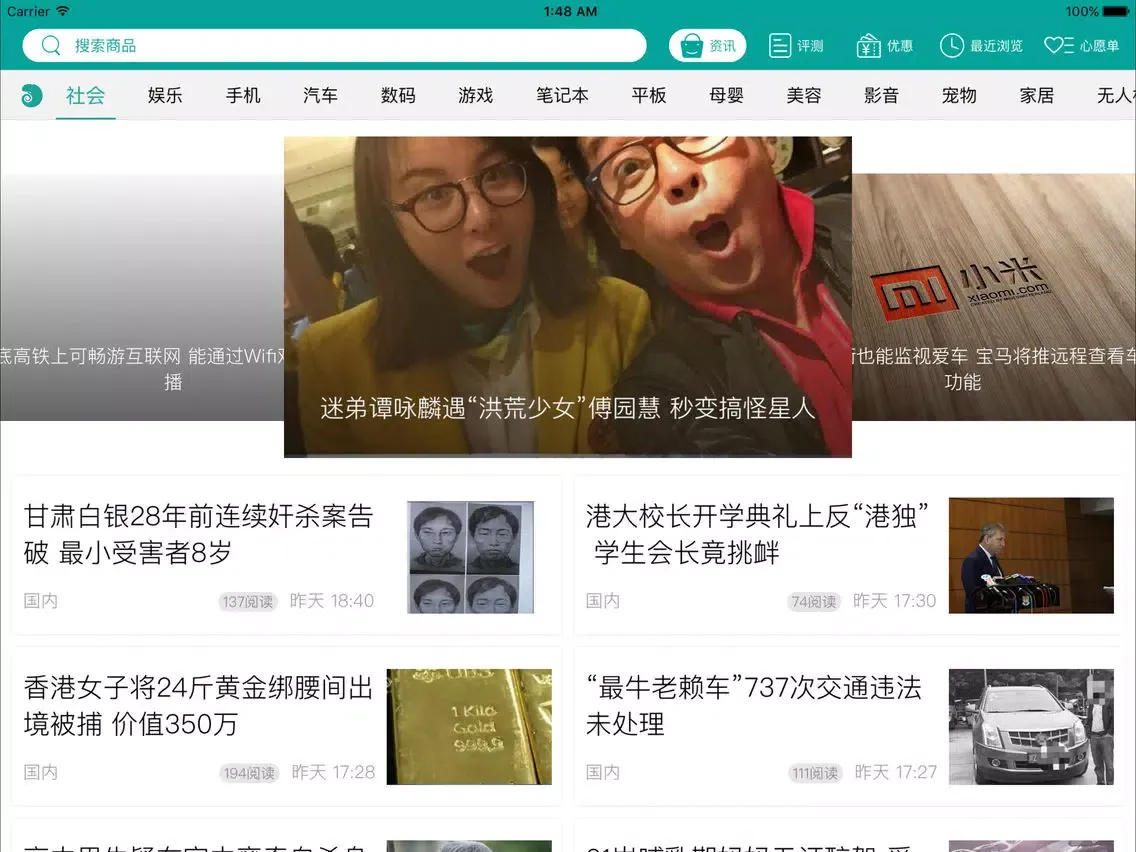Click the 137阅读 read count badge
This screenshot has width=1136, height=852.
[x=248, y=601]
